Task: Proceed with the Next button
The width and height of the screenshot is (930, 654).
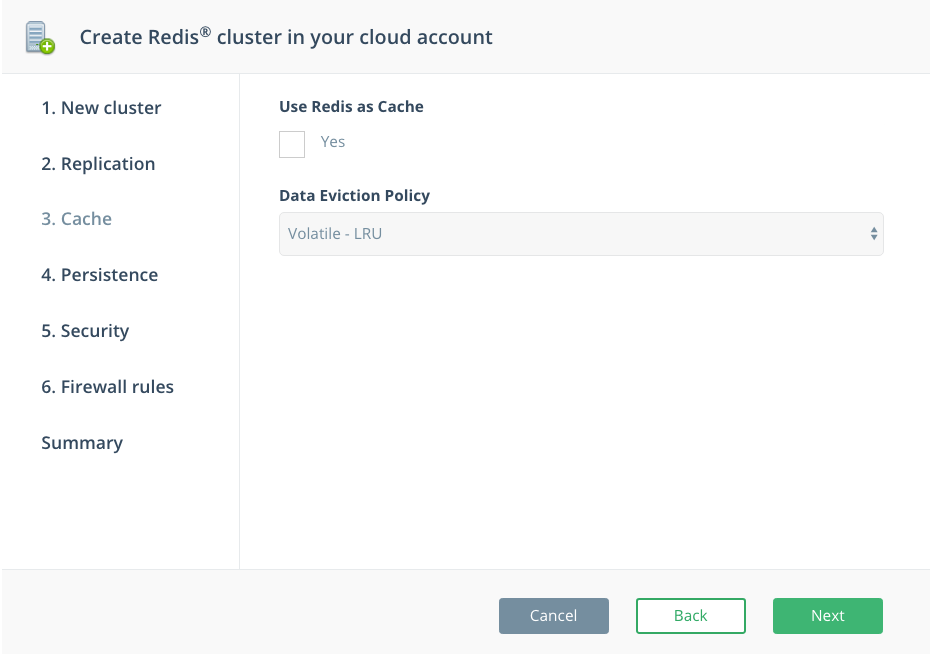Action: (x=827, y=615)
